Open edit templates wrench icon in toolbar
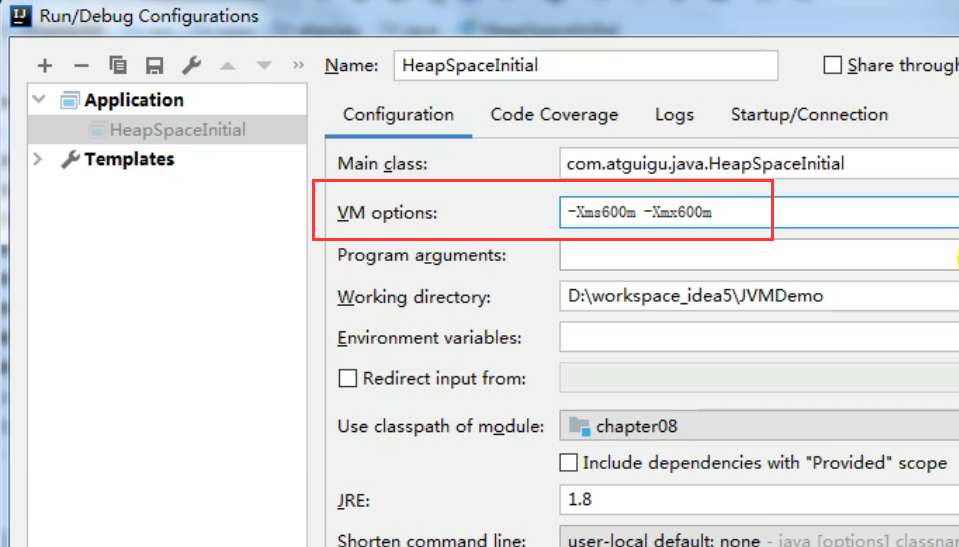 pos(191,65)
